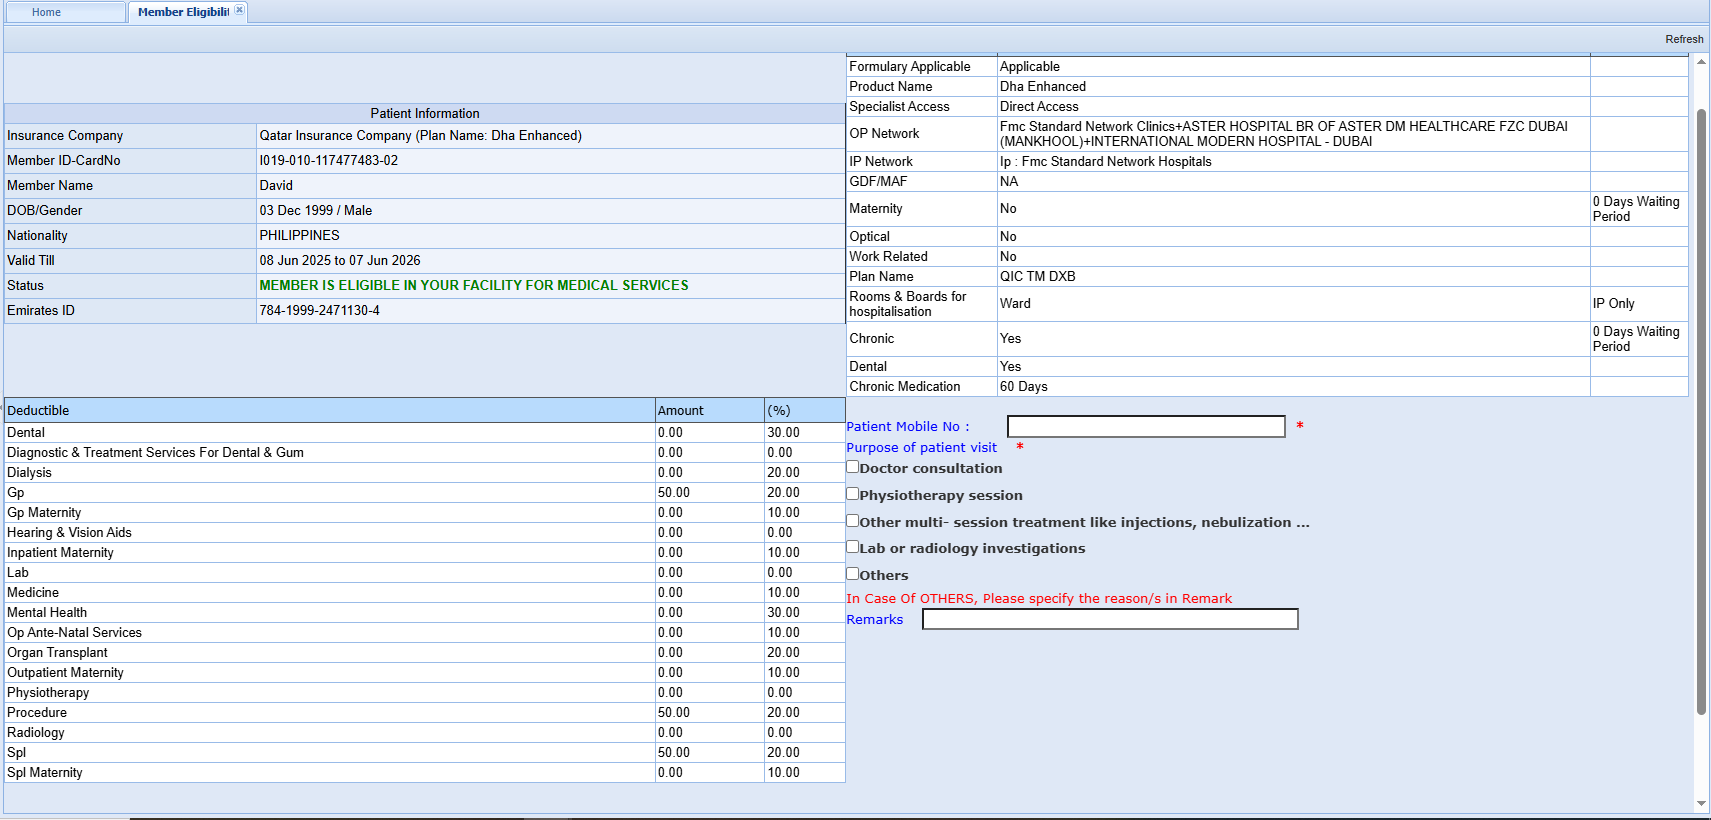Close the Member Eligibility tab
This screenshot has width=1711, height=820.
click(239, 10)
